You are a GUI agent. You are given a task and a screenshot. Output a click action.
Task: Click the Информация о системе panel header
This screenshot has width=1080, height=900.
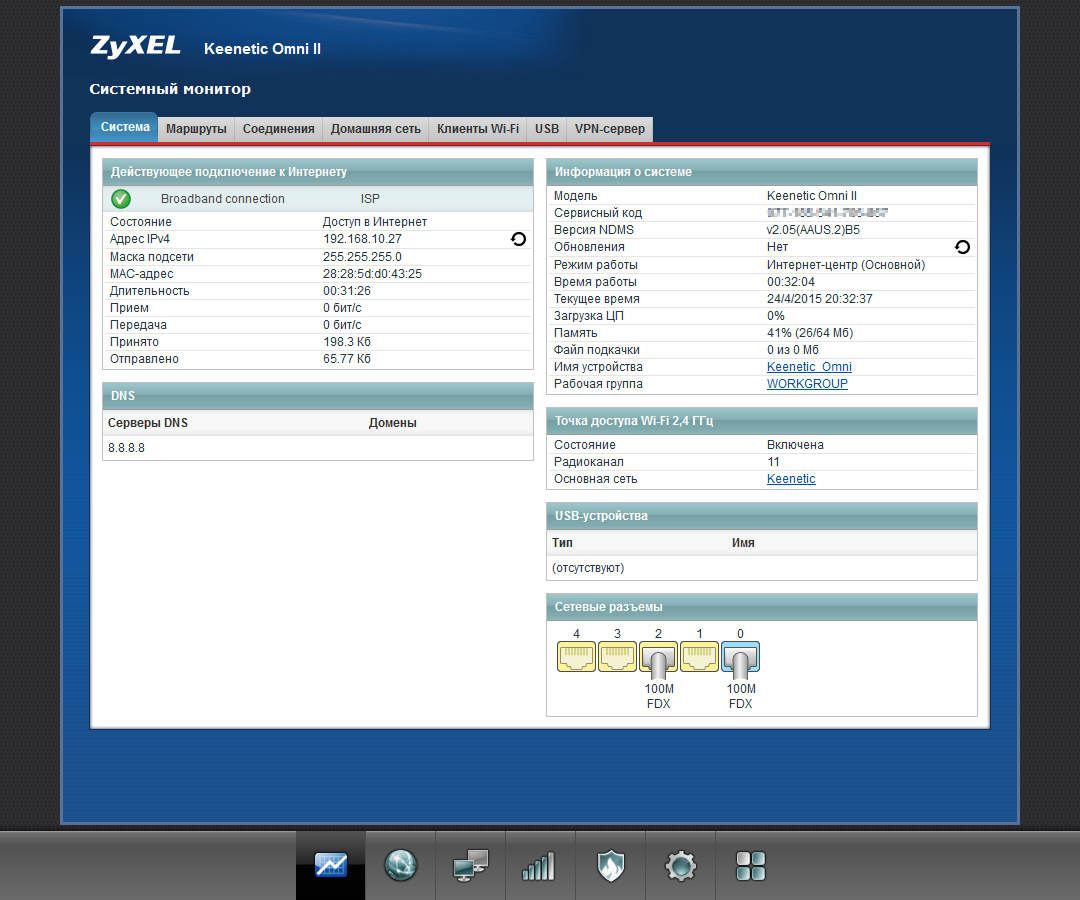pos(762,172)
